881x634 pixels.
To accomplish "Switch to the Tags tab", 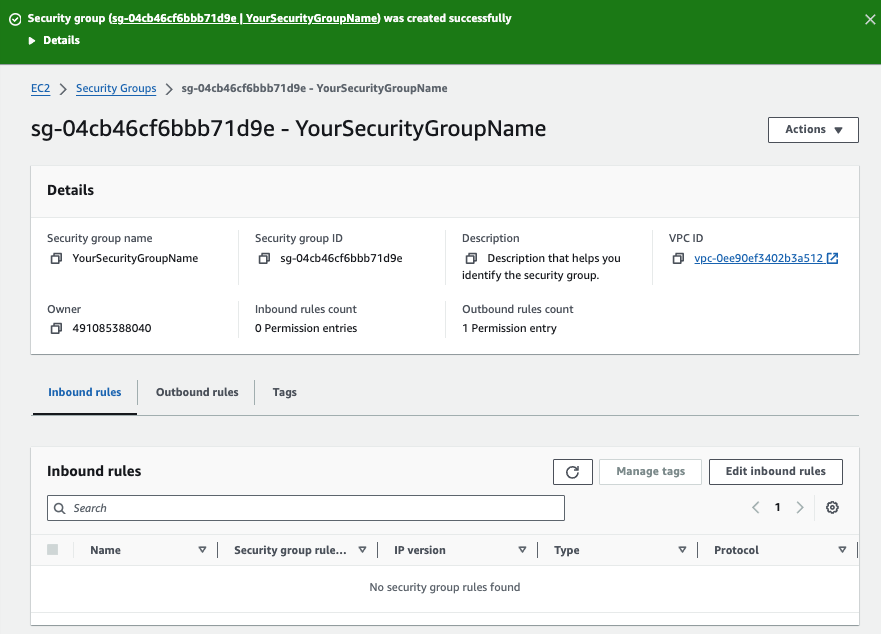I will 284,392.
